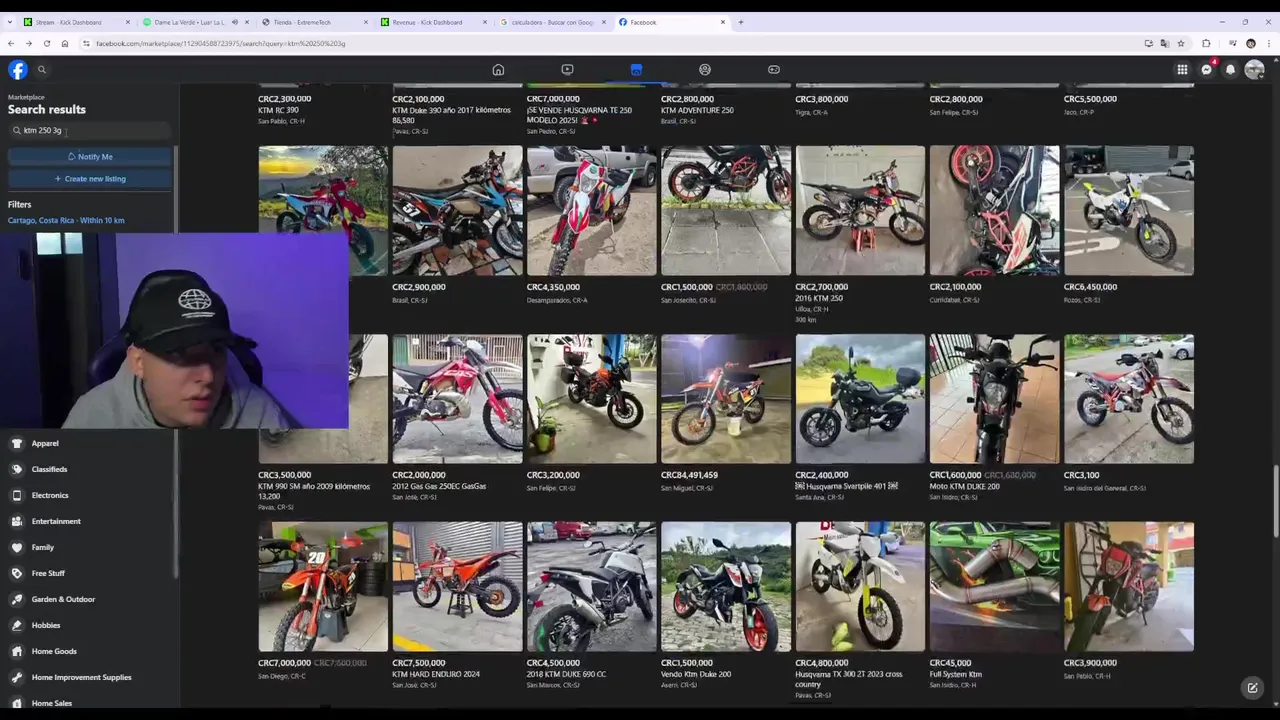Open the Husqvarna Svartpilen 401 listing photo
1280x720 pixels.
[860, 398]
